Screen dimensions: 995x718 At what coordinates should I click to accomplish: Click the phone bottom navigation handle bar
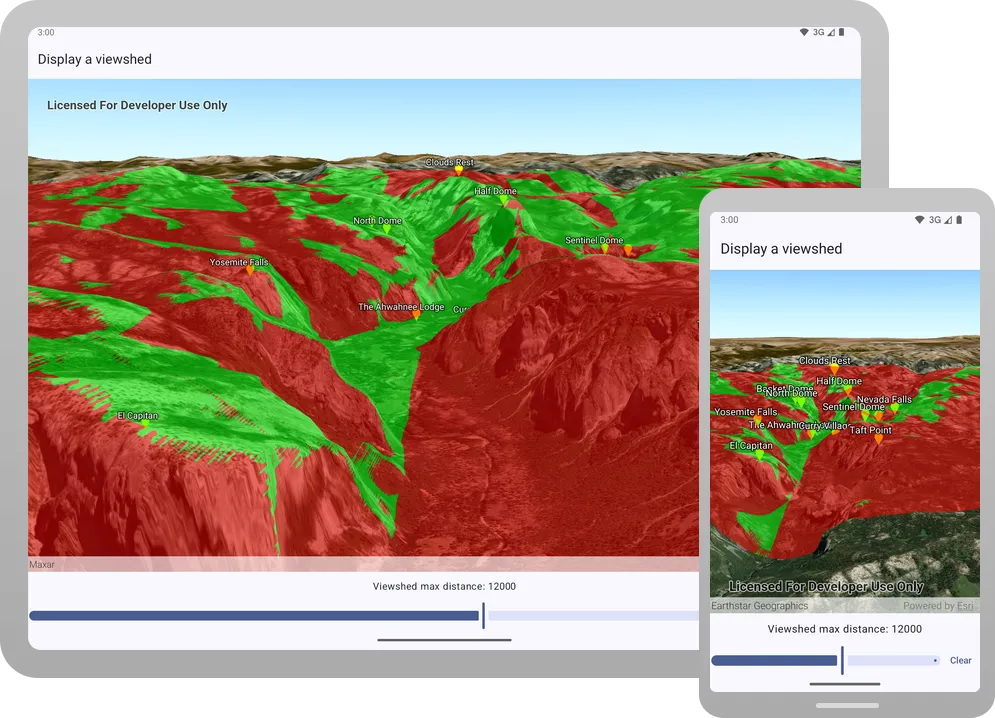click(x=845, y=684)
